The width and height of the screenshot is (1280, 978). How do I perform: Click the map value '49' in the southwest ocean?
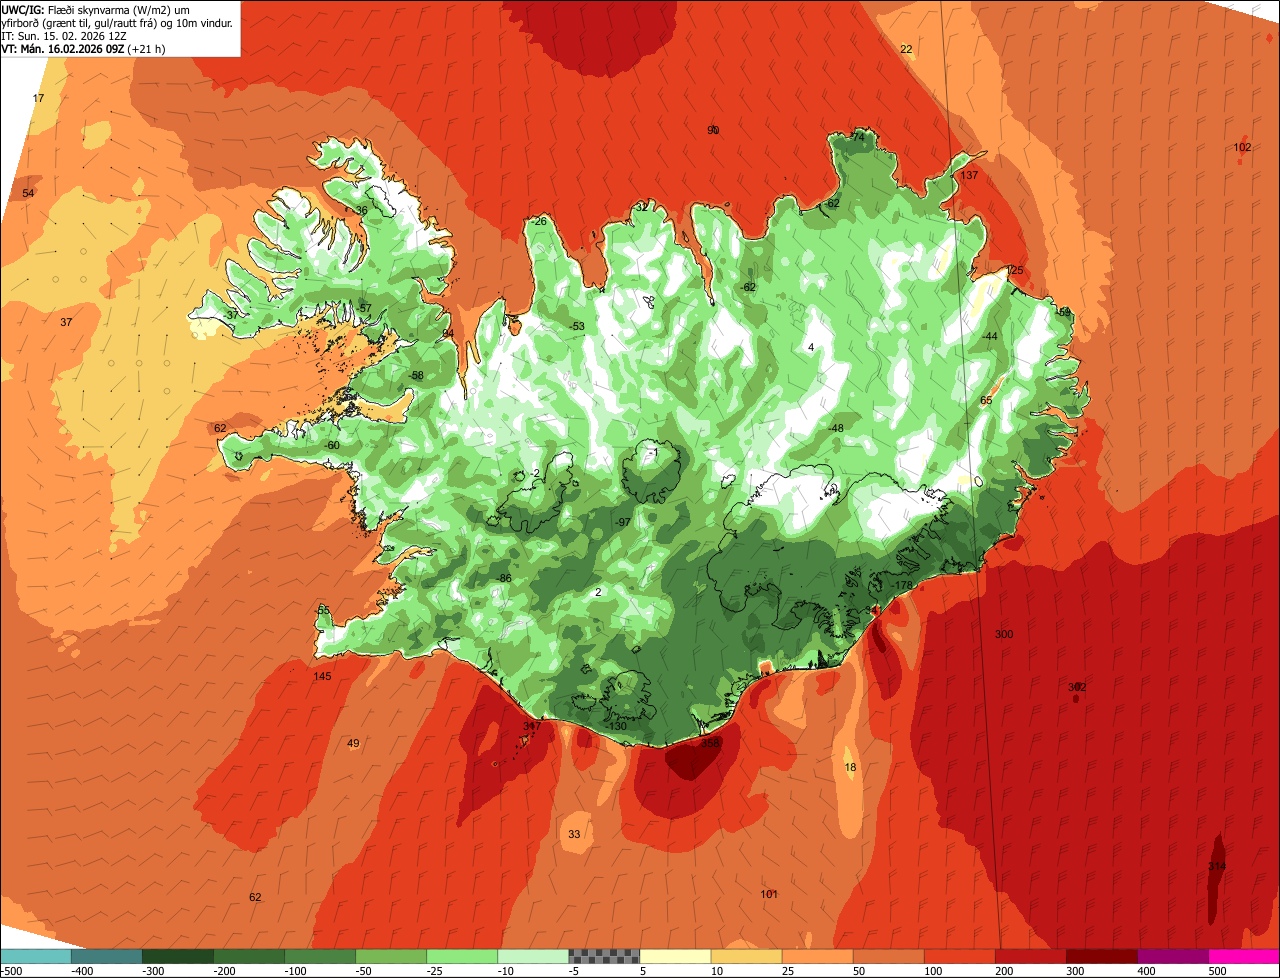click(353, 743)
